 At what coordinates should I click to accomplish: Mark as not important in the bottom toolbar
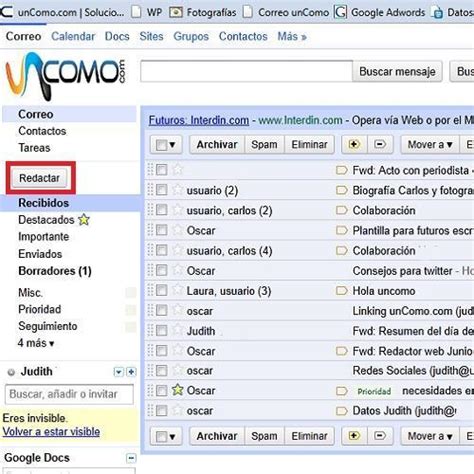point(380,436)
